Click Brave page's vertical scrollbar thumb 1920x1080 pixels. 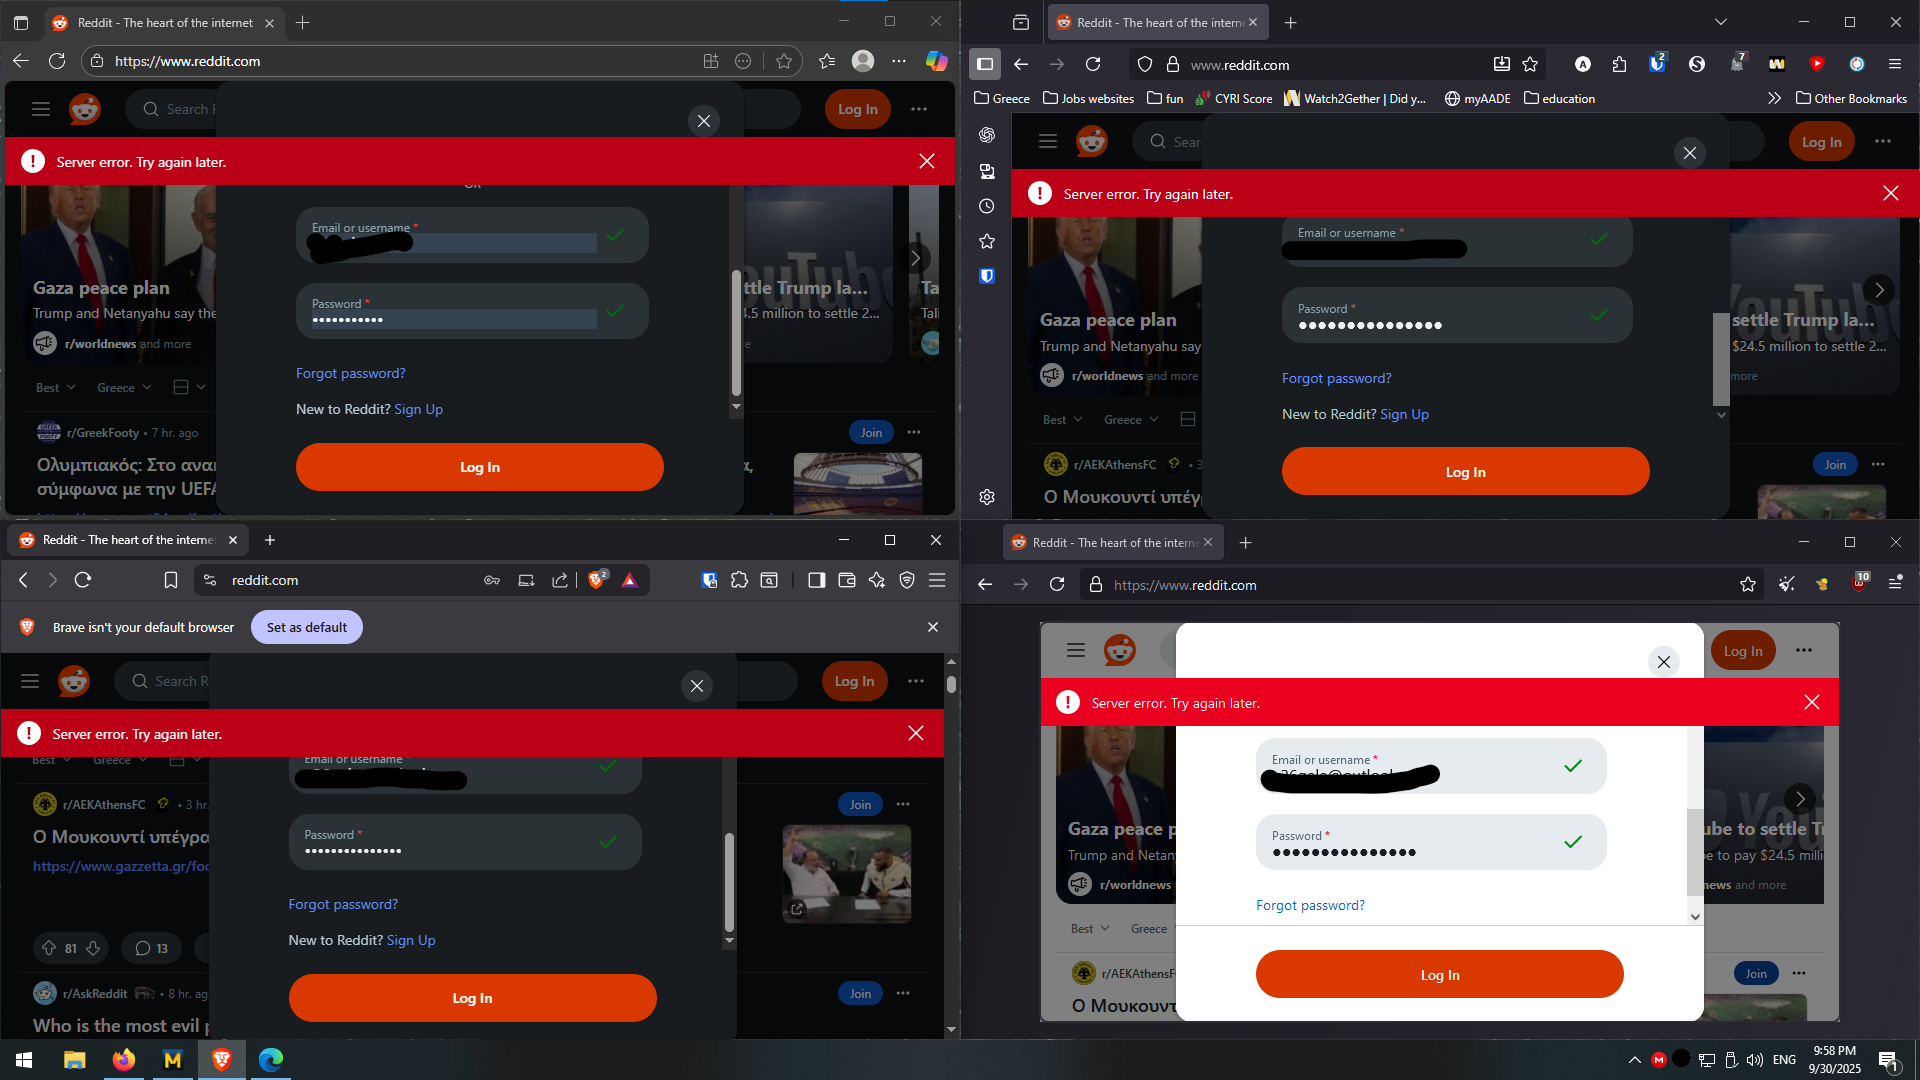click(951, 685)
